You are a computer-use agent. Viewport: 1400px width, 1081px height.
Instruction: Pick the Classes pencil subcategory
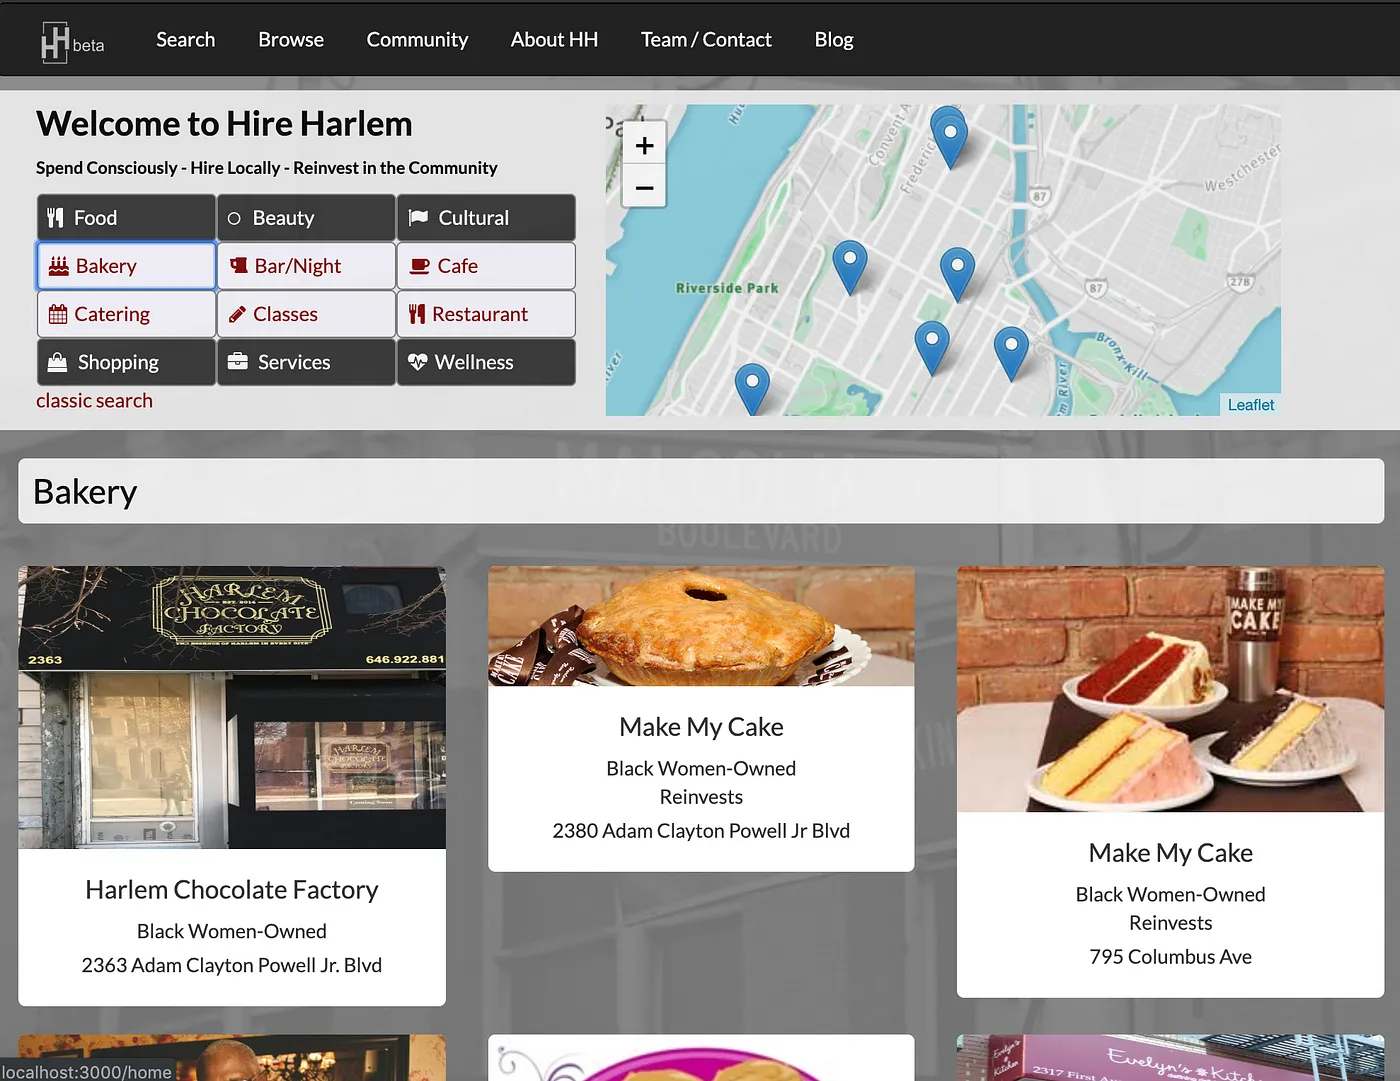point(306,314)
